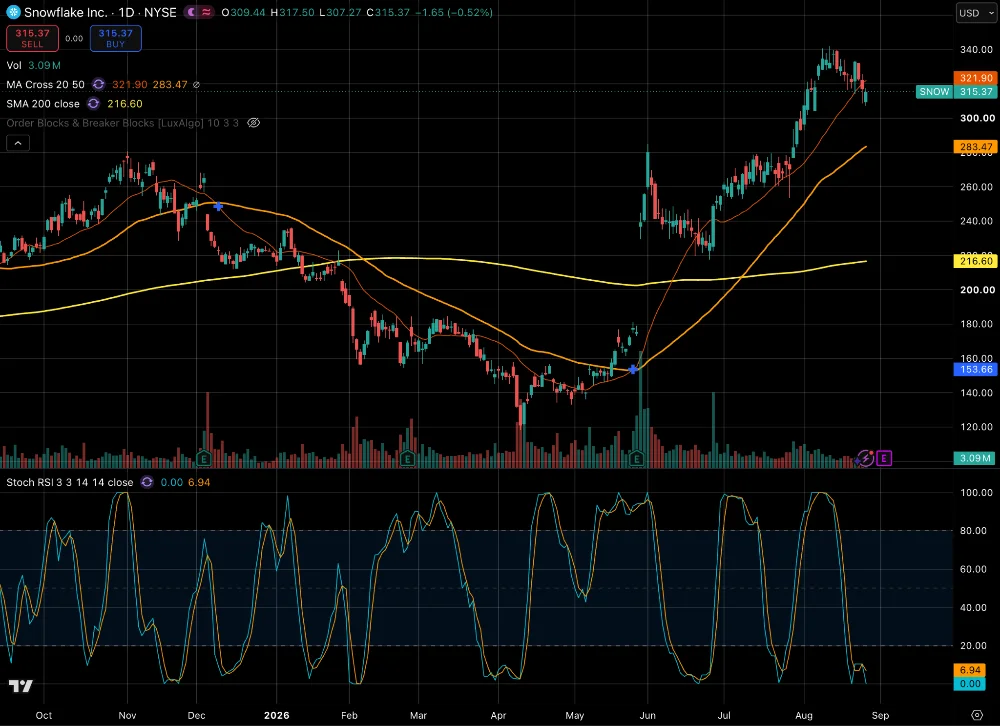Screen dimensions: 1000x726
Task: Open symbol search via Snowflake Inc. title
Action: point(66,12)
